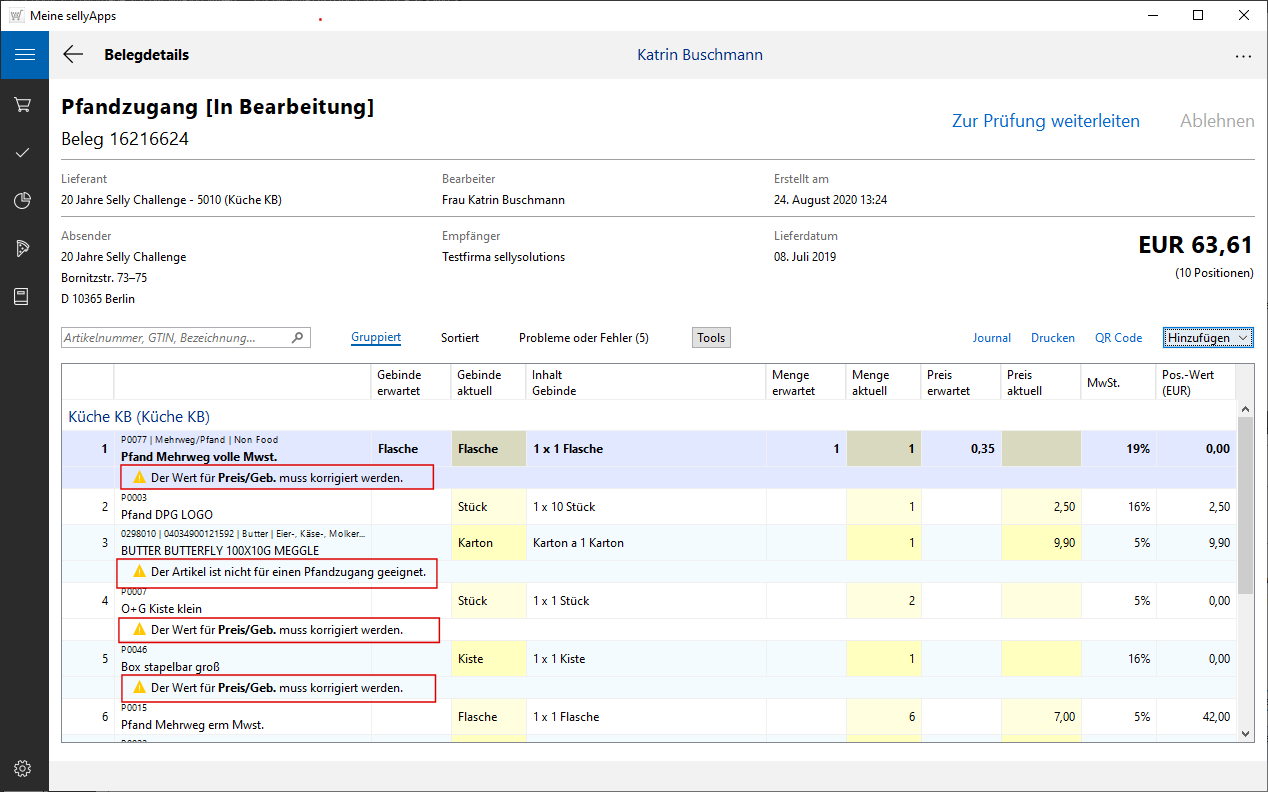Screen dimensions: 1268x792
Task: Open the QR Code link
Action: [1118, 338]
